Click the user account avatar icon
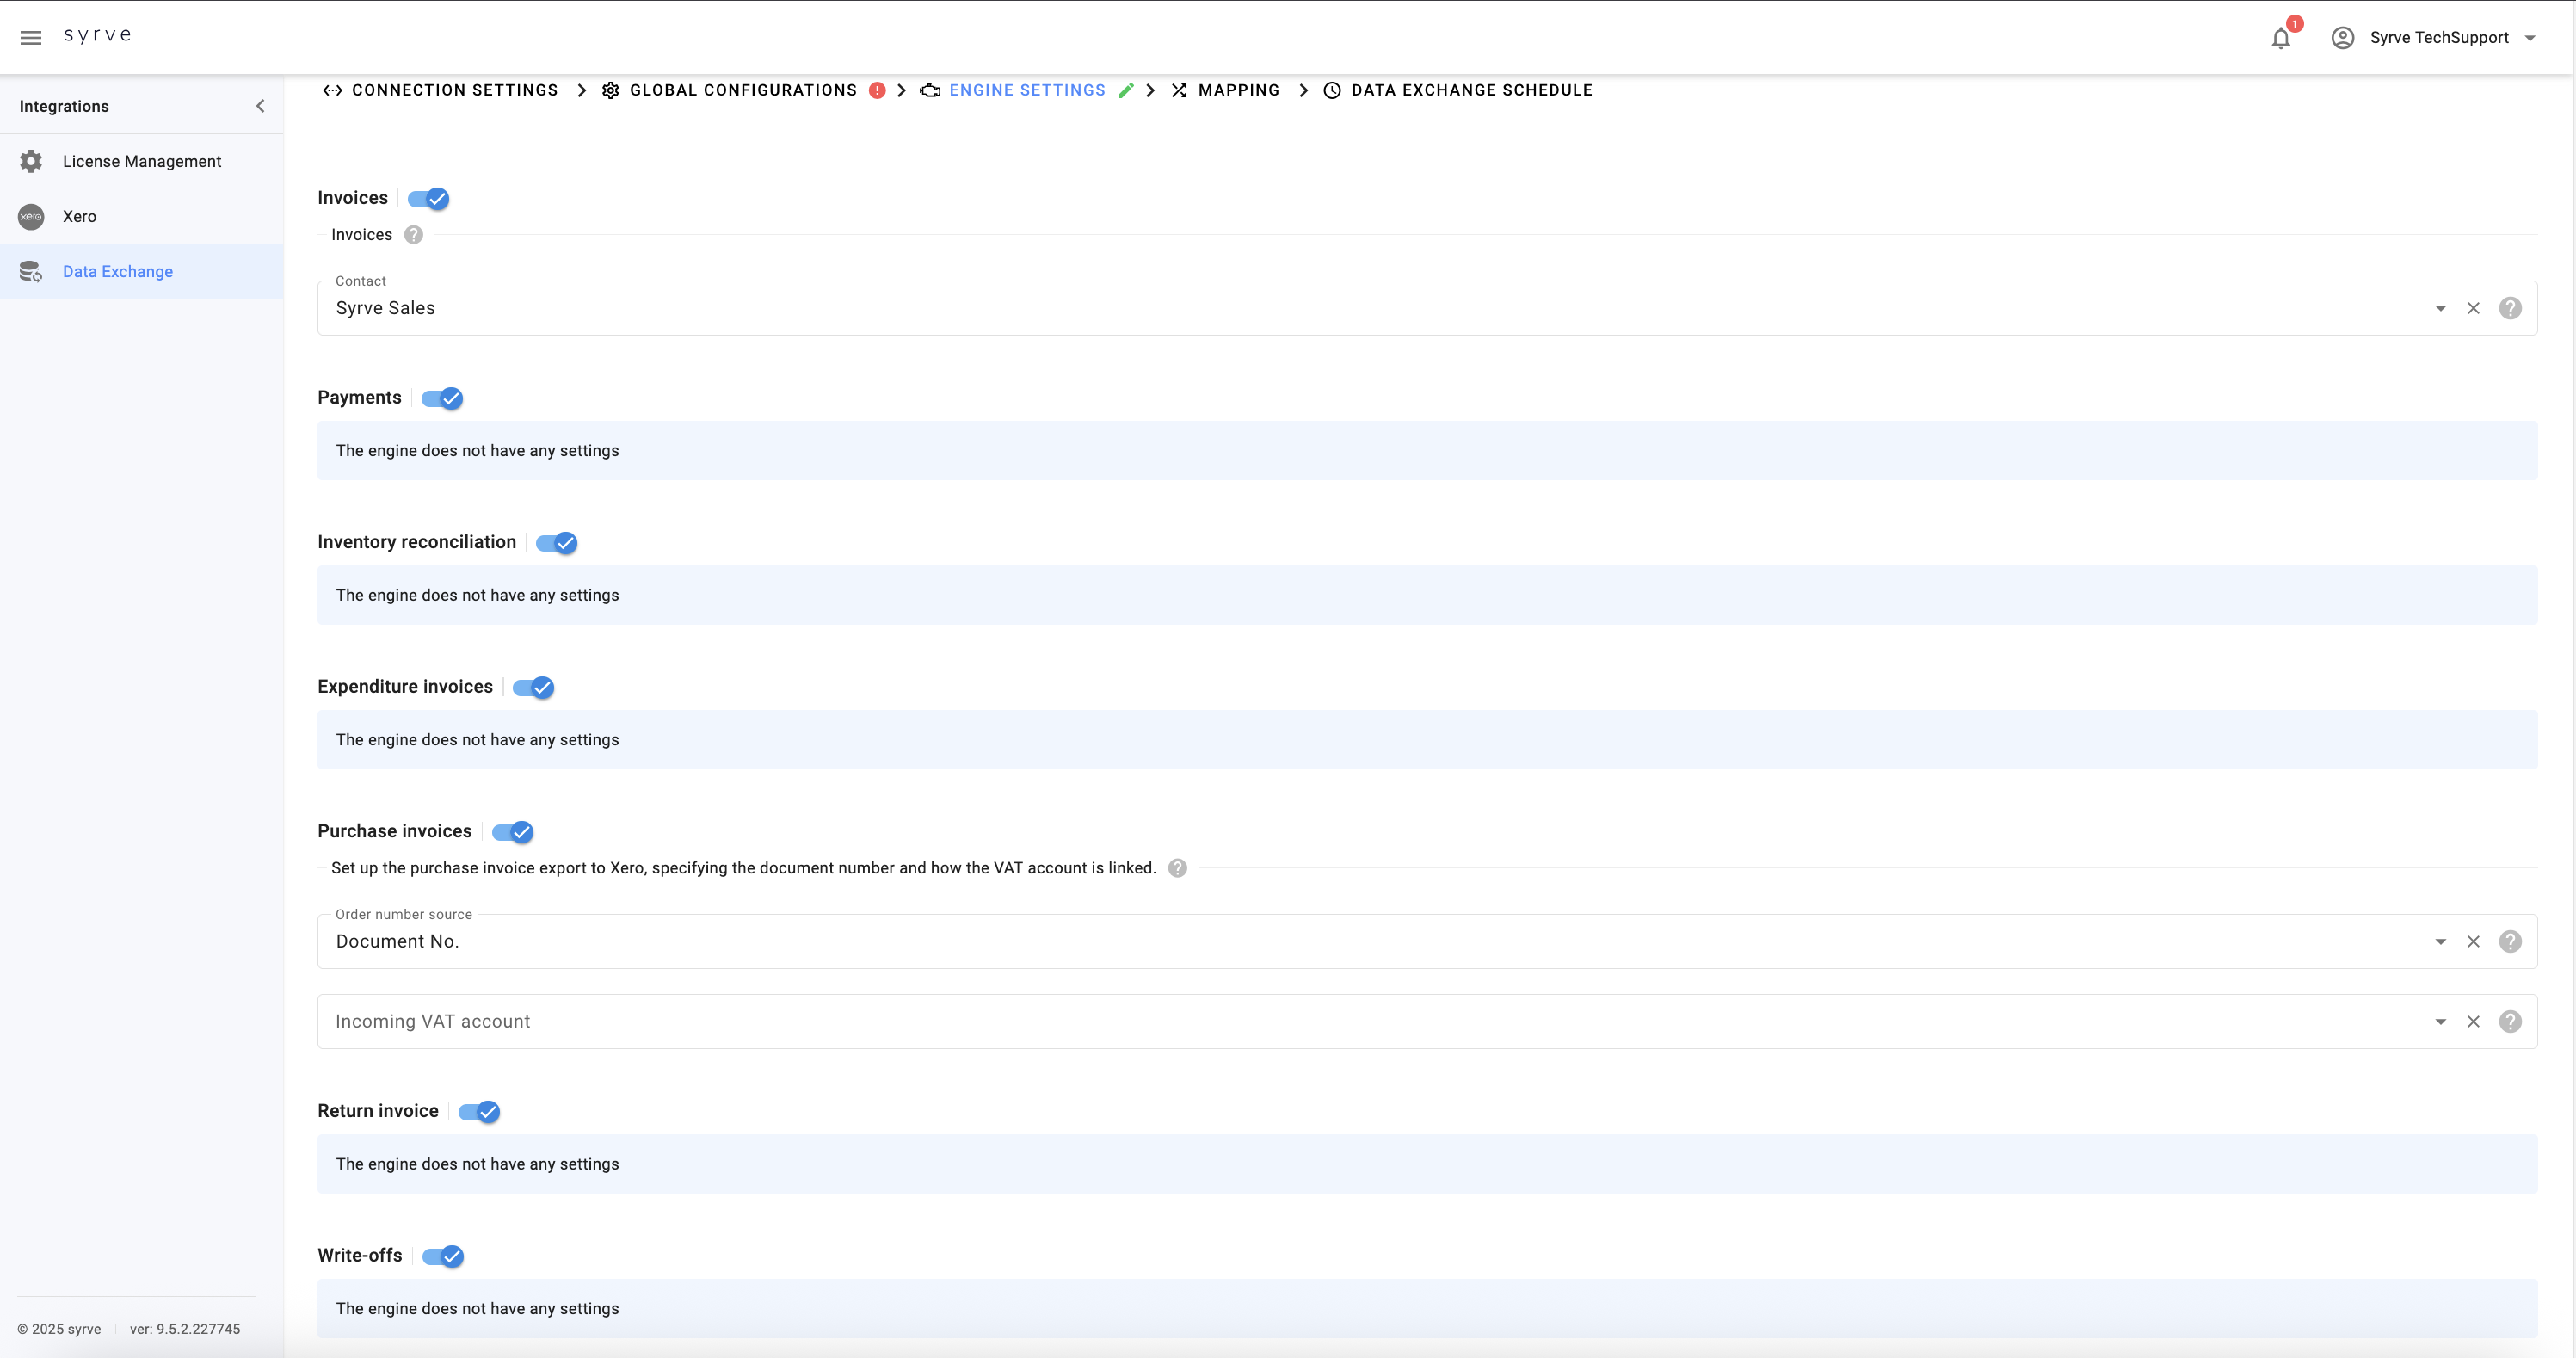Image resolution: width=2576 pixels, height=1358 pixels. pos(2342,38)
